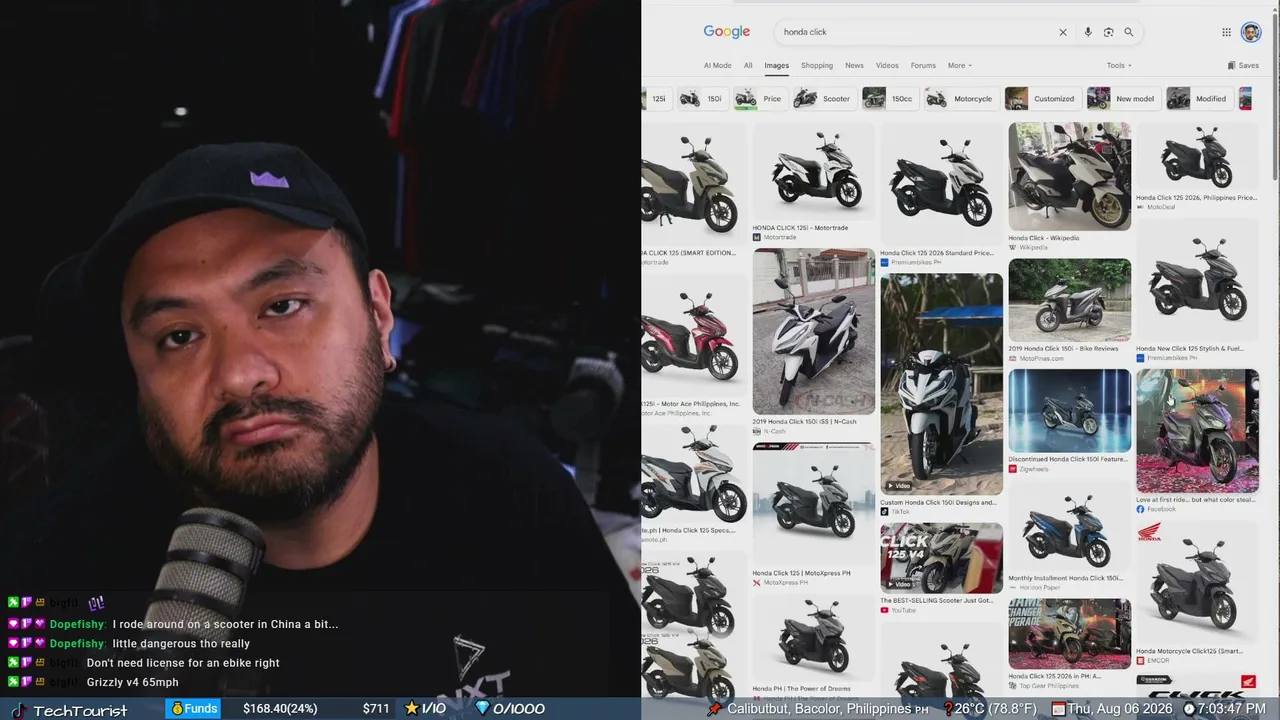This screenshot has height=720, width=1280.
Task: Open the News tab
Action: 854,65
